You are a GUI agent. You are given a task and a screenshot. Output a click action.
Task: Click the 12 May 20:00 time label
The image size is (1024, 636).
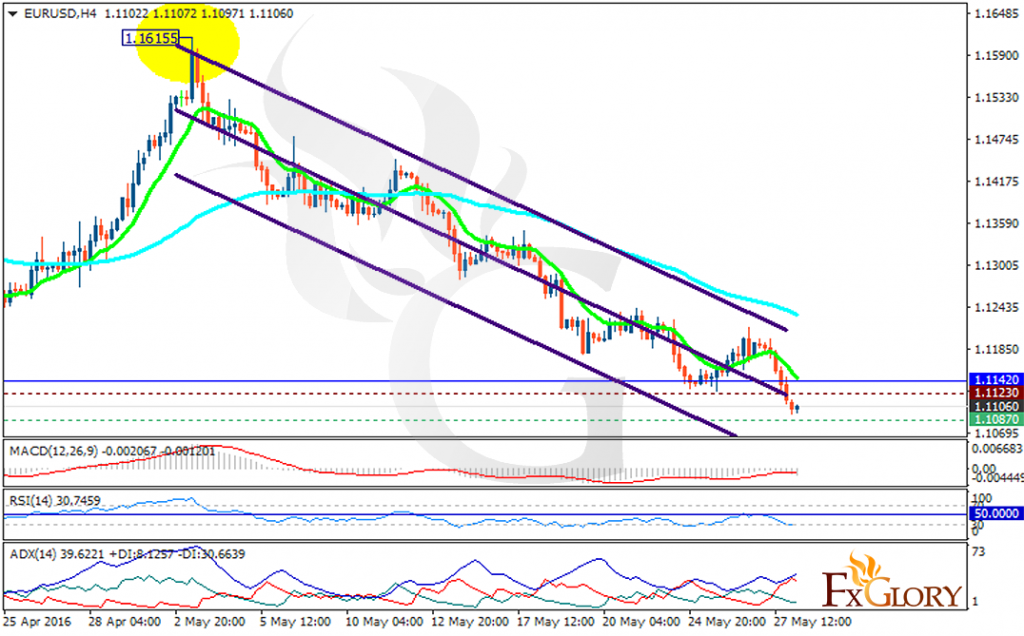(470, 622)
